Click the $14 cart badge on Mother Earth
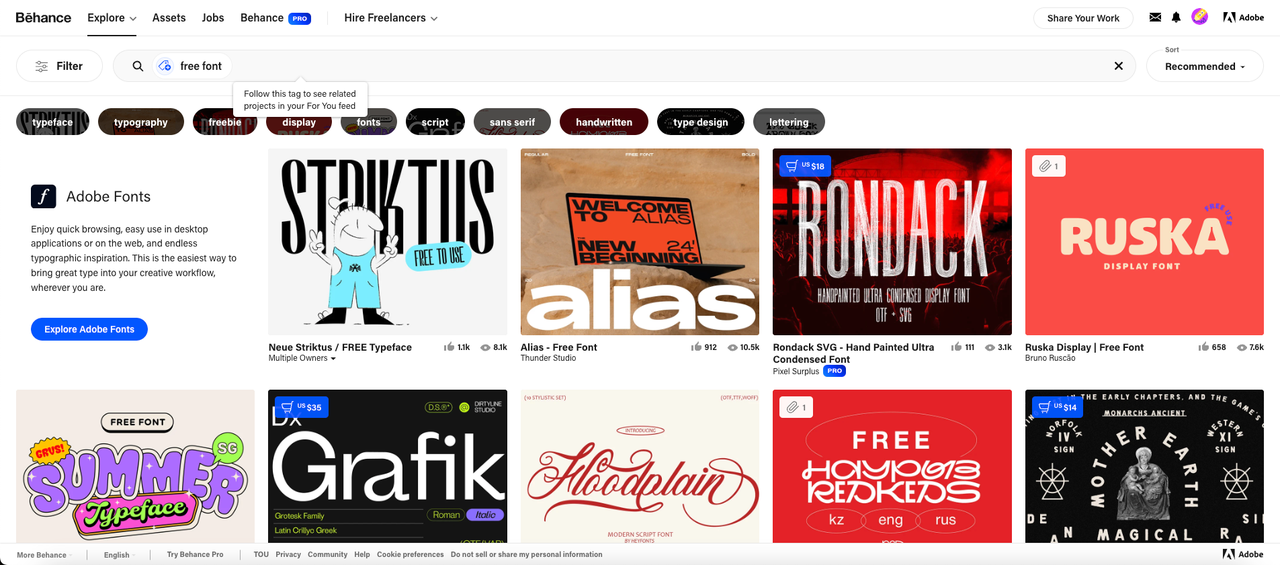1280x565 pixels. 1057,407
